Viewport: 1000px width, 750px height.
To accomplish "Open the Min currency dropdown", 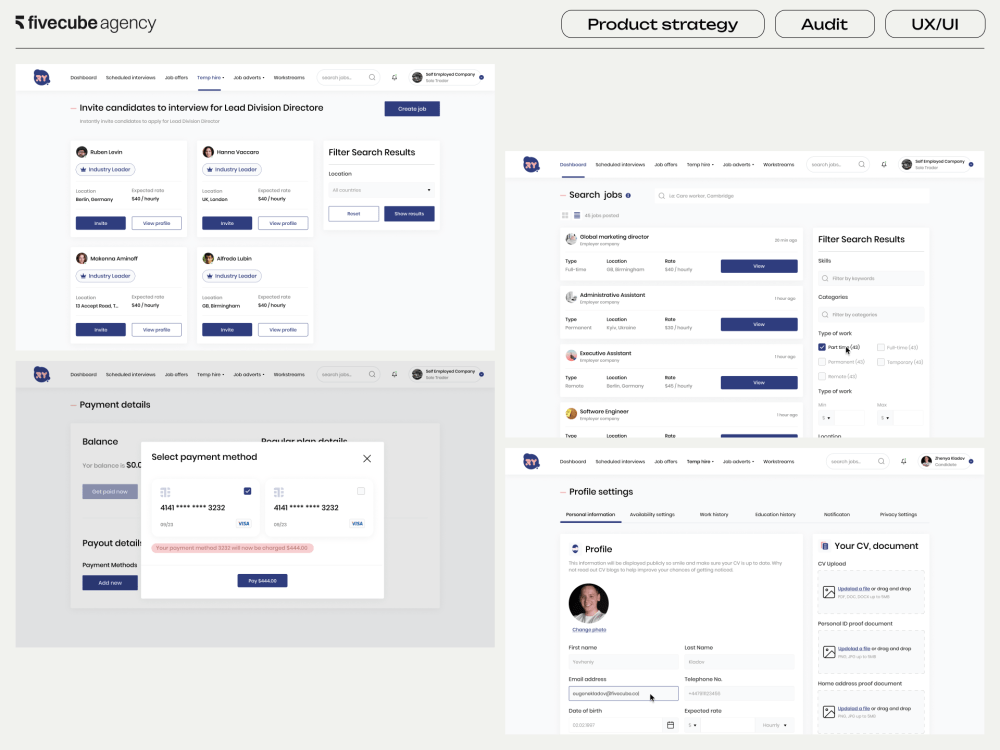I will coord(825,418).
